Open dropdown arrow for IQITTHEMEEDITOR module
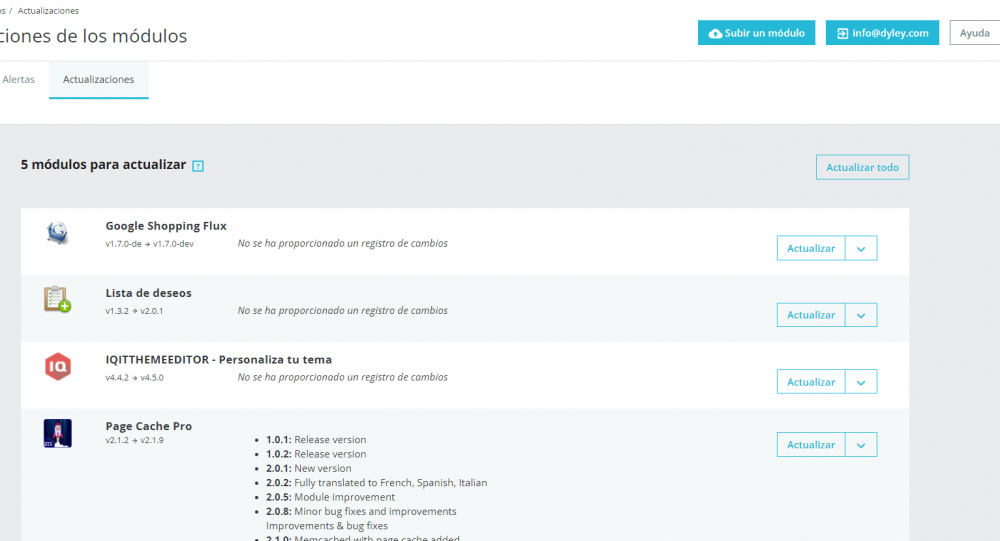1000x541 pixels. [x=861, y=382]
